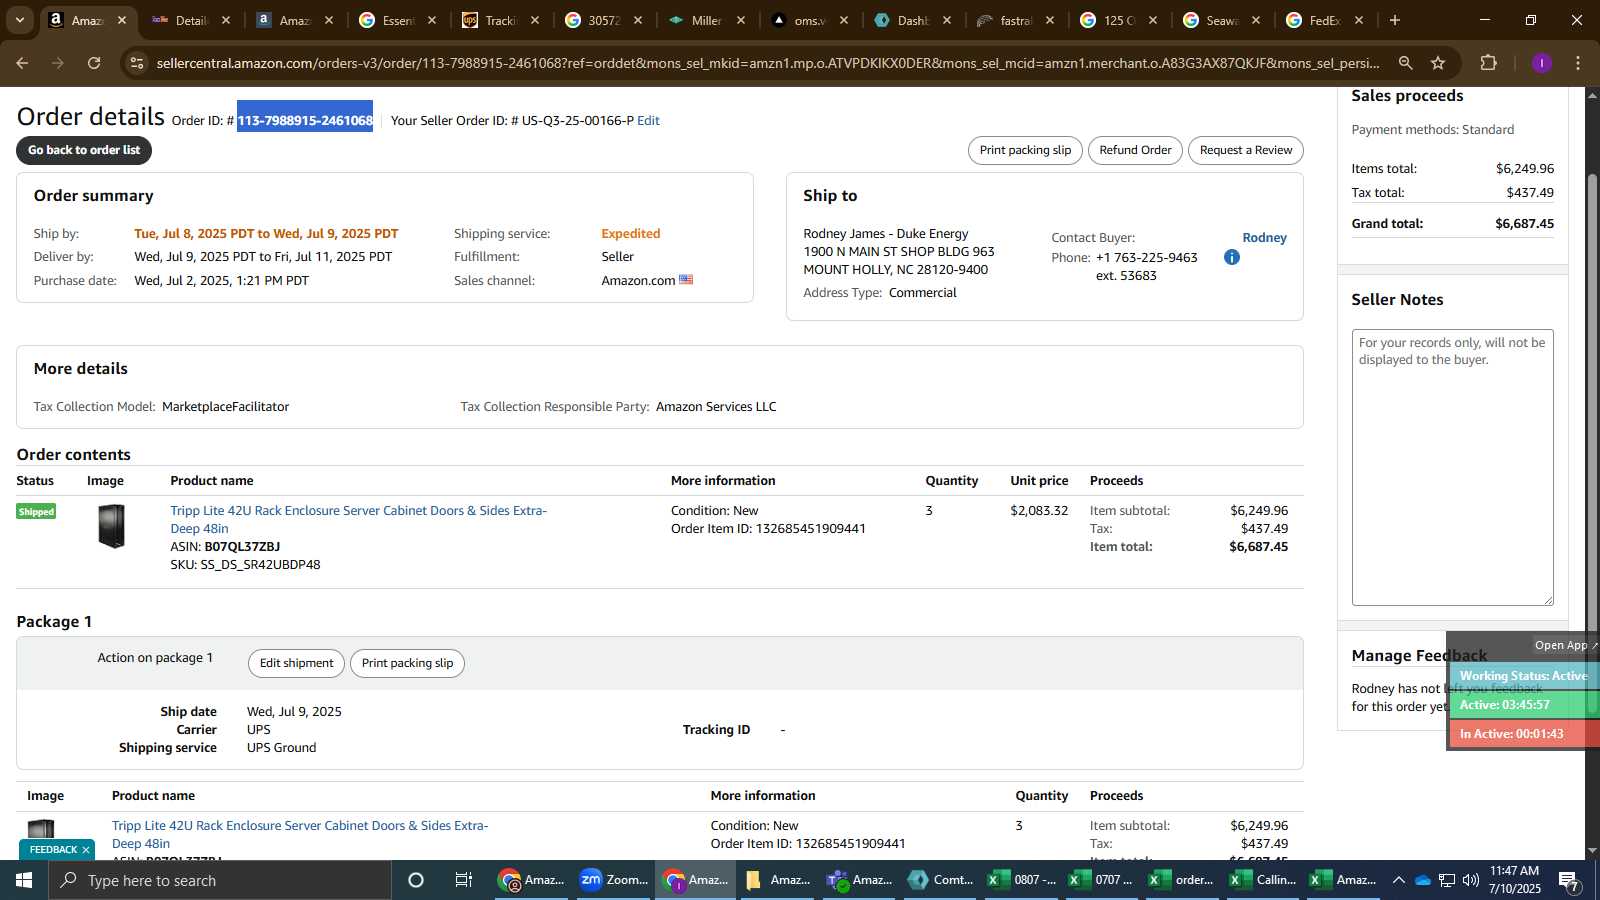The width and height of the screenshot is (1600, 900).
Task: Open the 0707 Excel workbook on taskbar
Action: point(1102,880)
